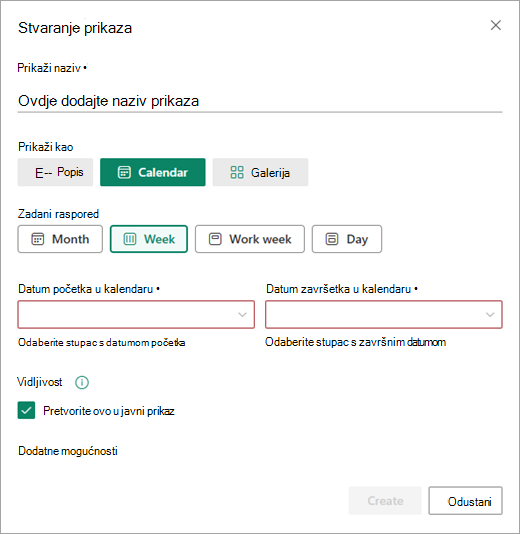Choose the Calendar view type icon

tap(124, 172)
